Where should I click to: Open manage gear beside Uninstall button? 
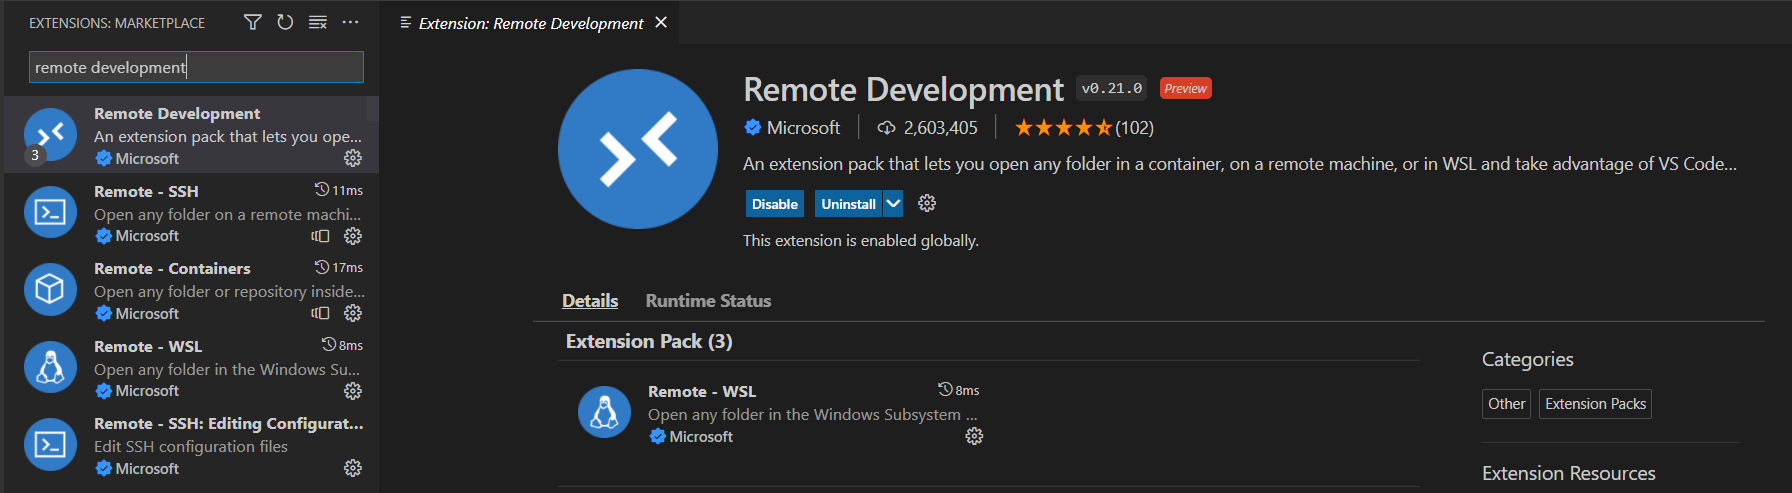pos(927,204)
